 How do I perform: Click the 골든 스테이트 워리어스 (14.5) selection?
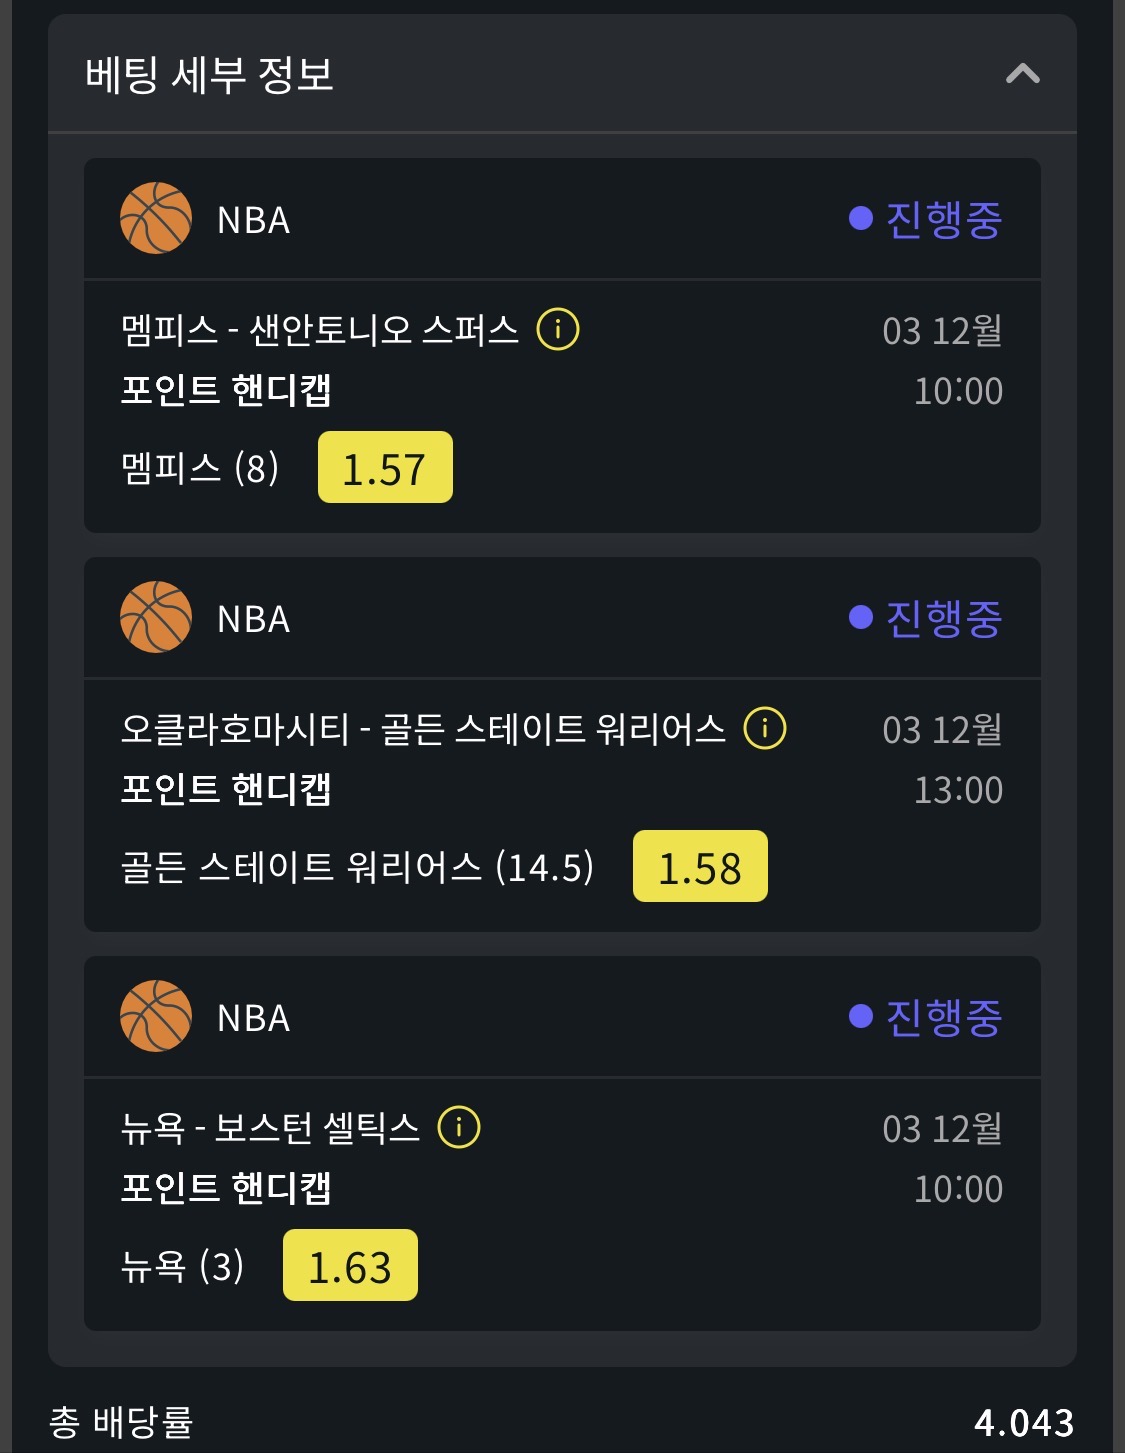click(x=357, y=867)
